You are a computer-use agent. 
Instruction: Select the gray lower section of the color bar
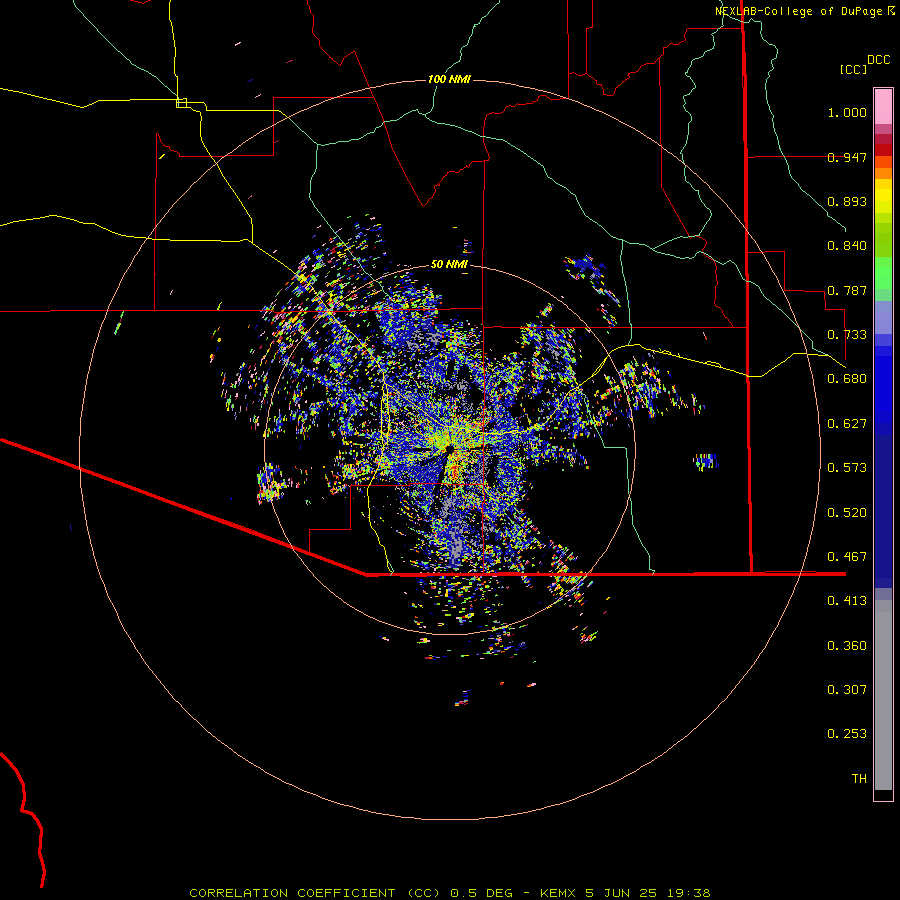coord(883,695)
